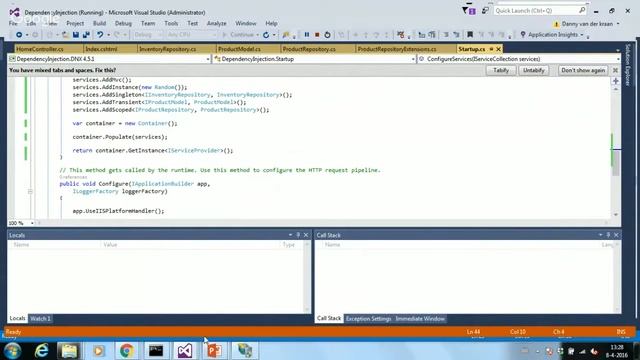The image size is (640, 360).
Task: Close the mixed tabs notification bar
Action: (x=615, y=70)
